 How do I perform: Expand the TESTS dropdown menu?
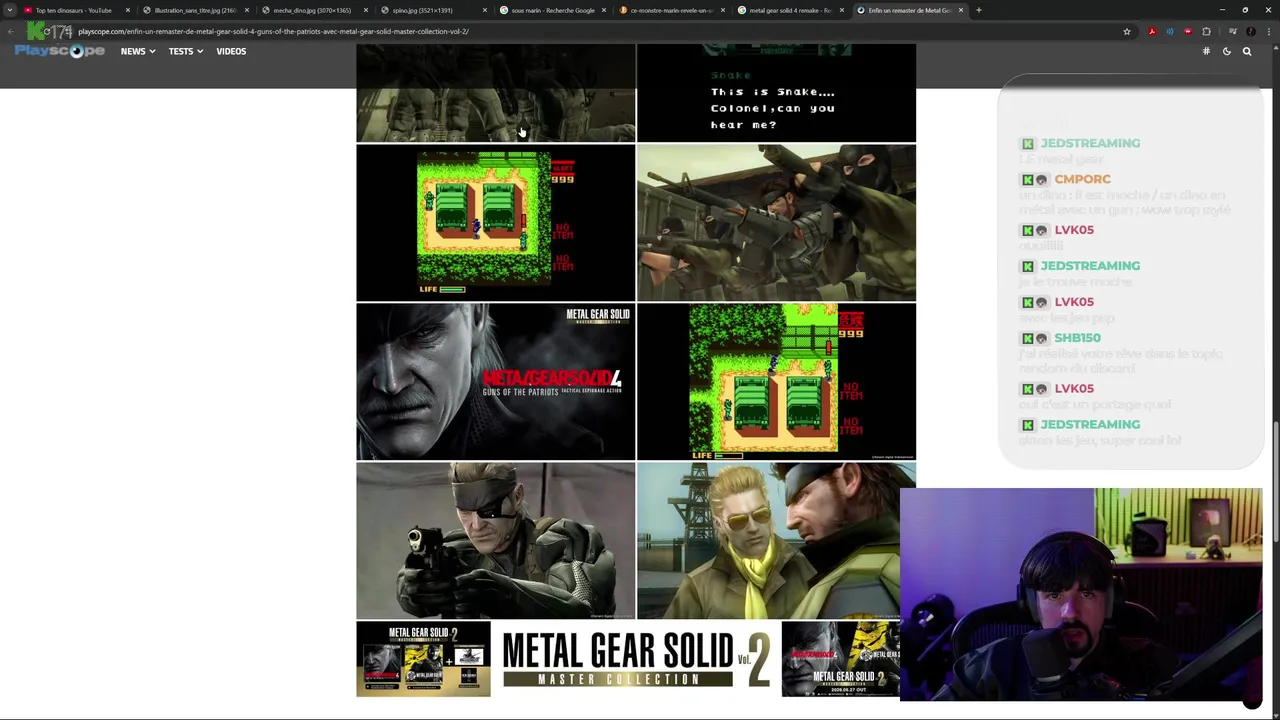coord(185,51)
